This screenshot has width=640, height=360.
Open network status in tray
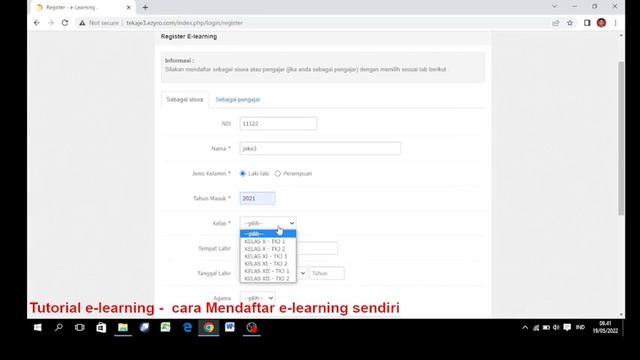[x=536, y=327]
